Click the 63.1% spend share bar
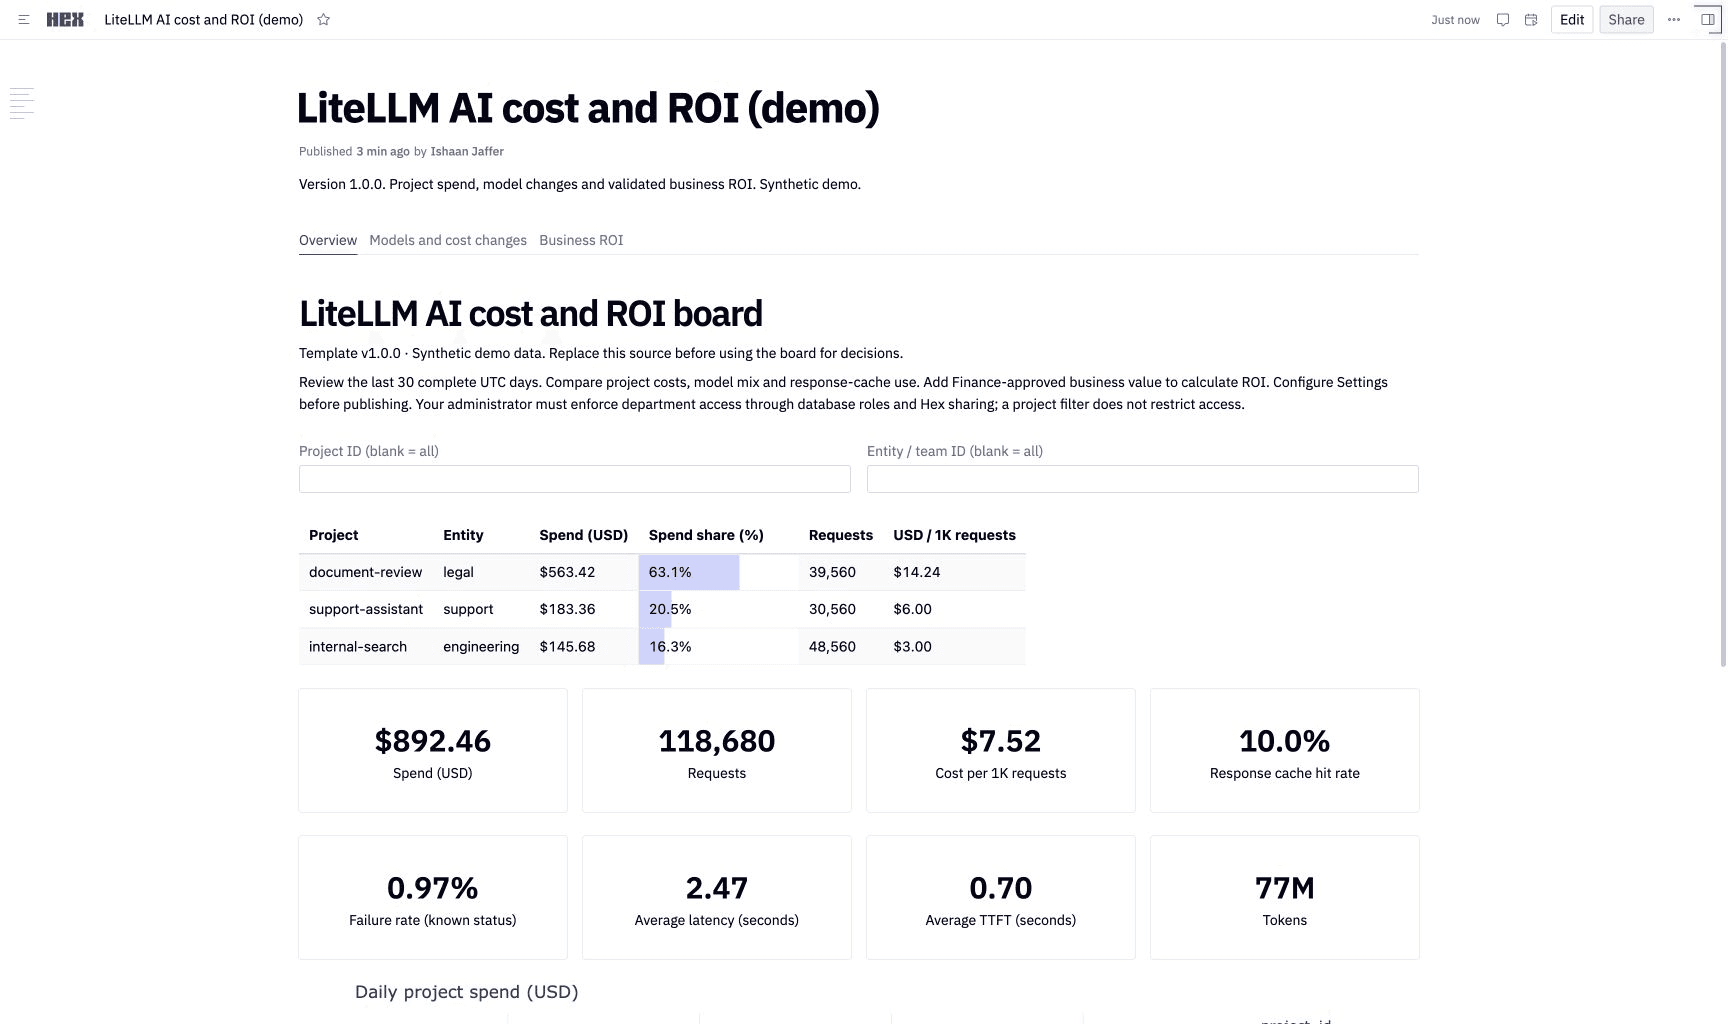Image resolution: width=1728 pixels, height=1024 pixels. (x=689, y=572)
